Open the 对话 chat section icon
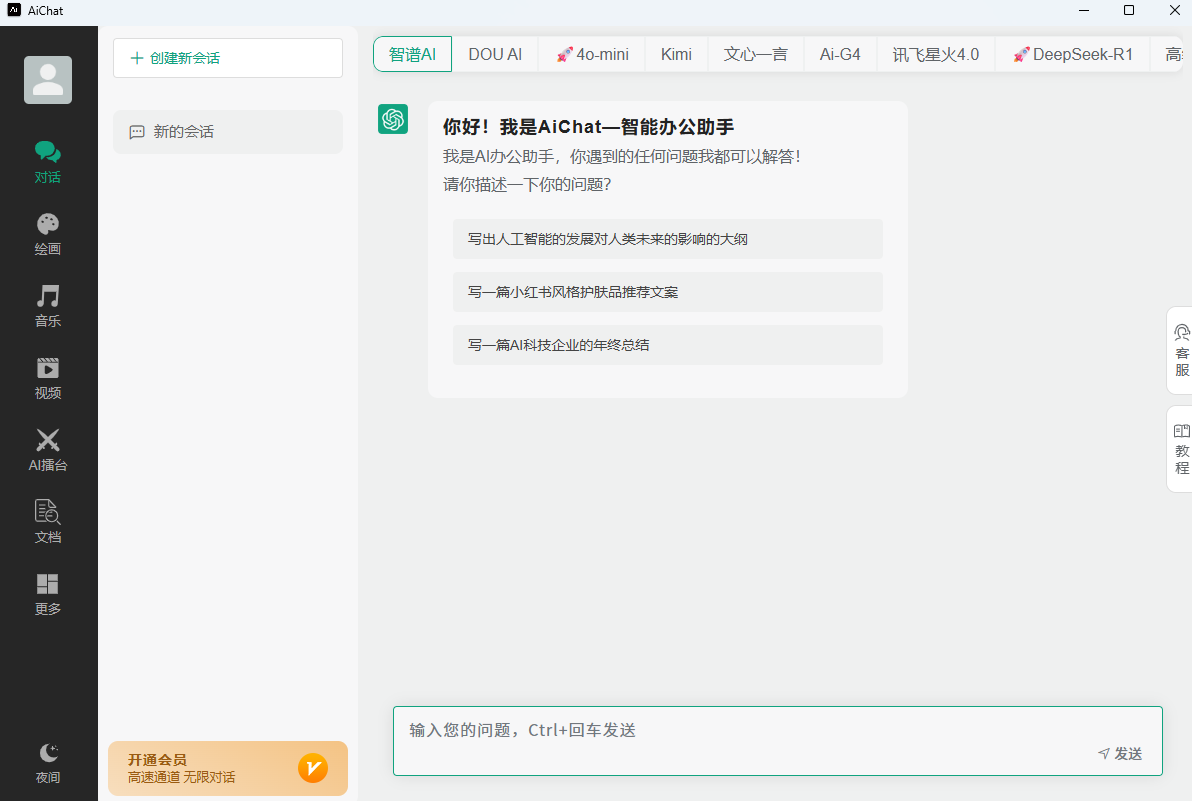Image resolution: width=1192 pixels, height=801 pixels. pyautogui.click(x=48, y=153)
